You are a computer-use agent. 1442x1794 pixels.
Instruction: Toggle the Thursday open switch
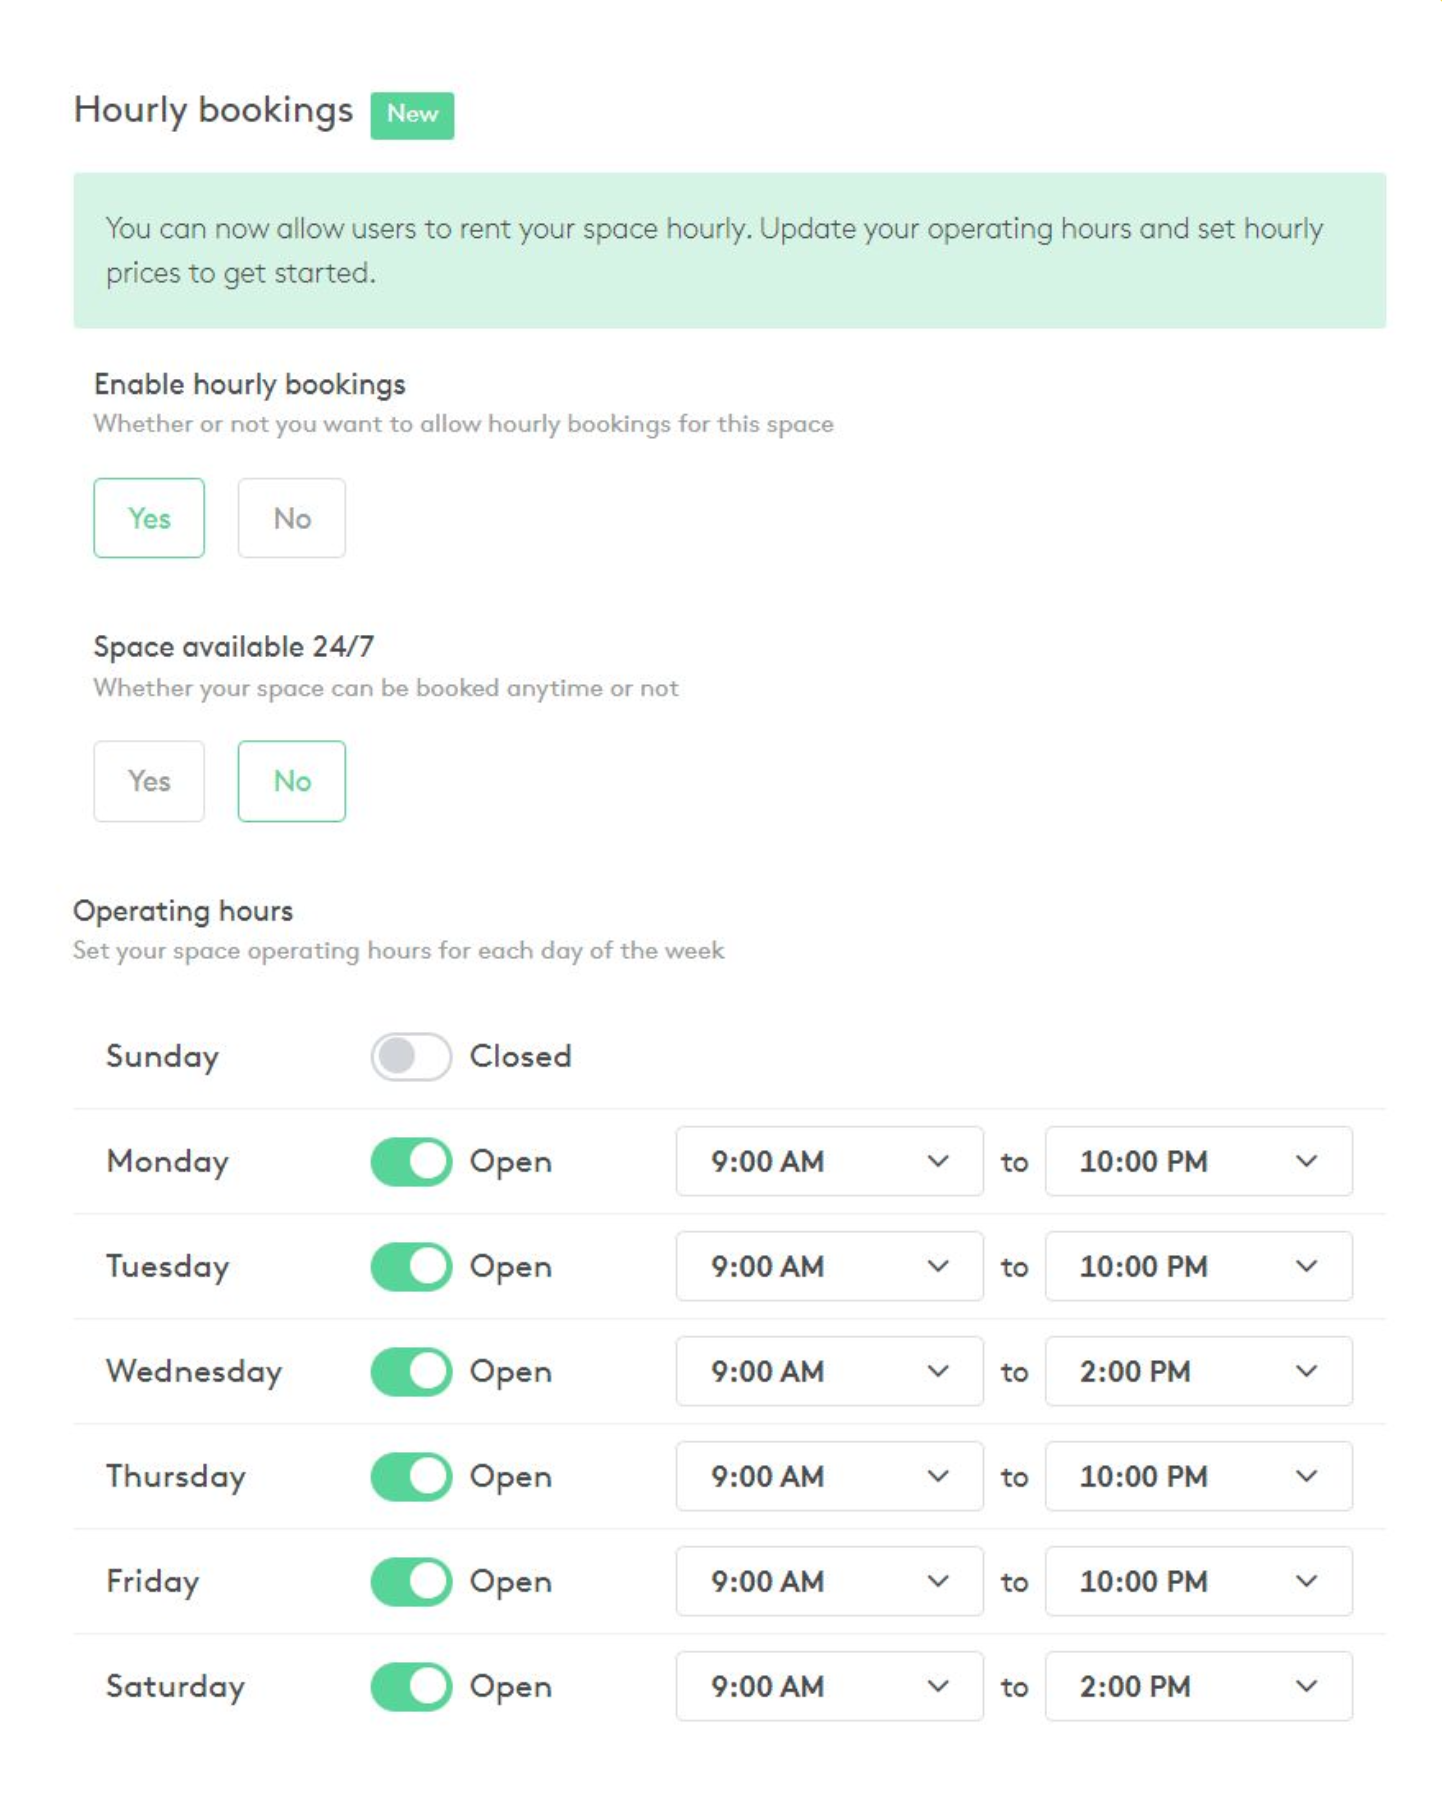pyautogui.click(x=411, y=1476)
